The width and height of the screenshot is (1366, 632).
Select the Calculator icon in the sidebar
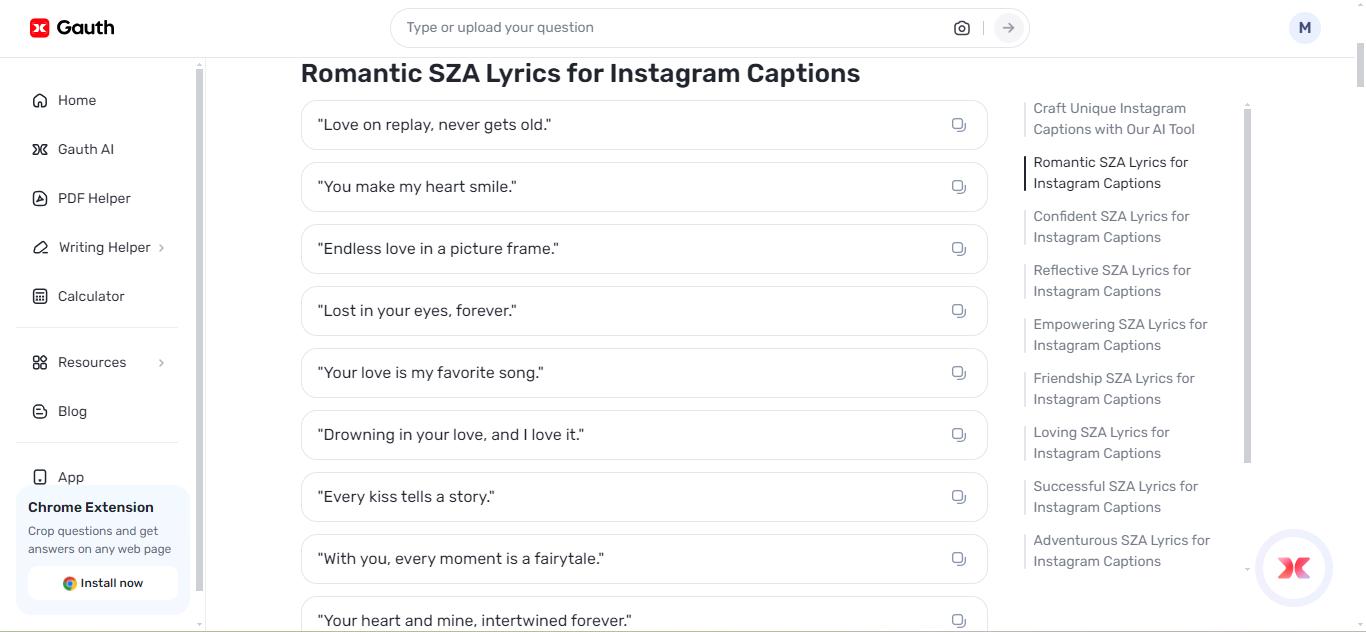(39, 295)
